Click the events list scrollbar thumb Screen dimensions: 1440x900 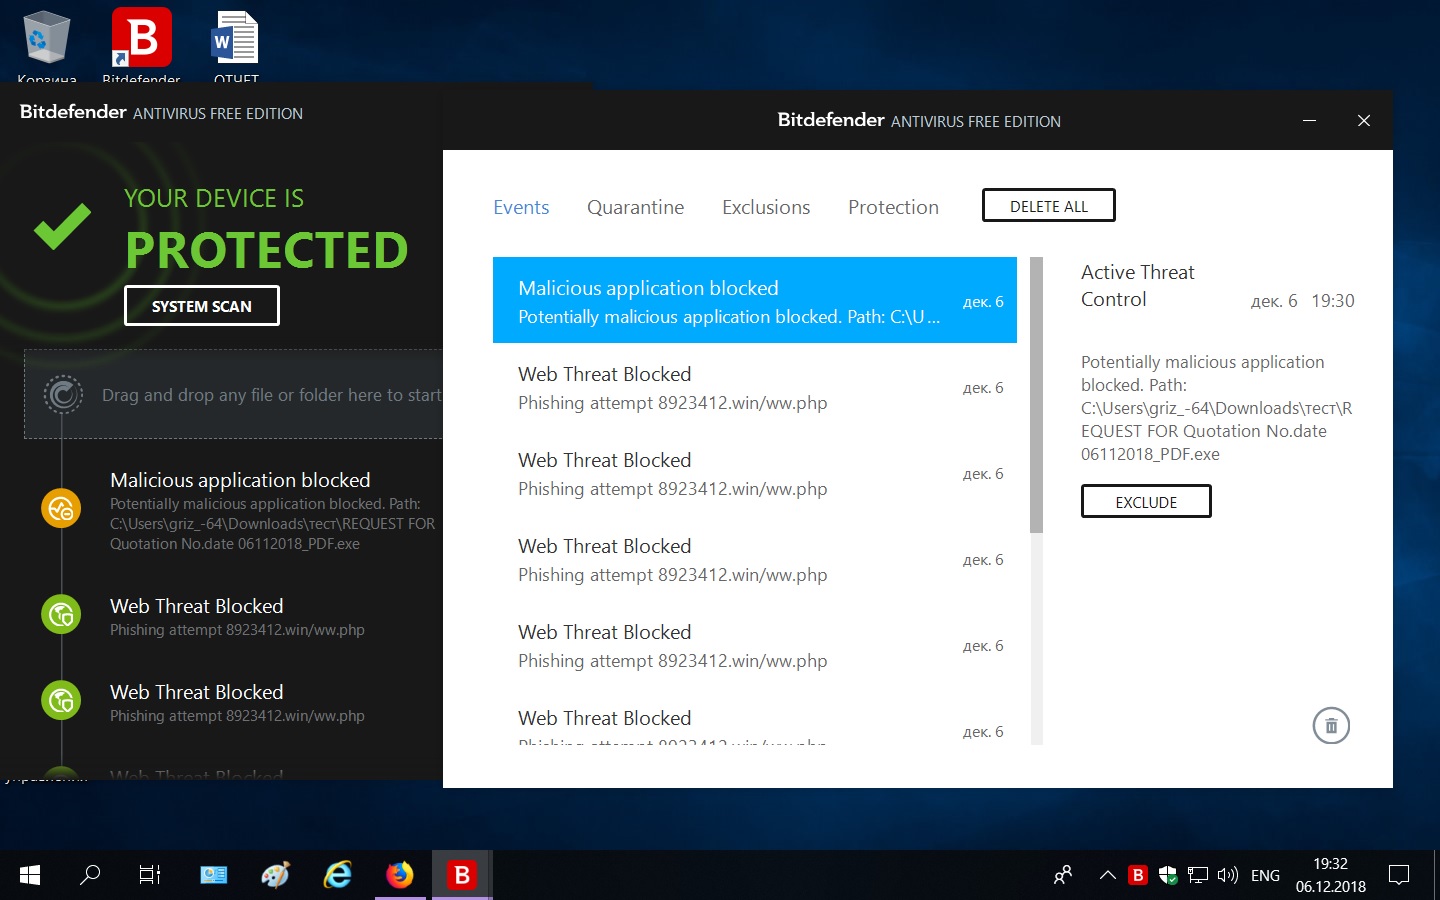pos(1036,395)
